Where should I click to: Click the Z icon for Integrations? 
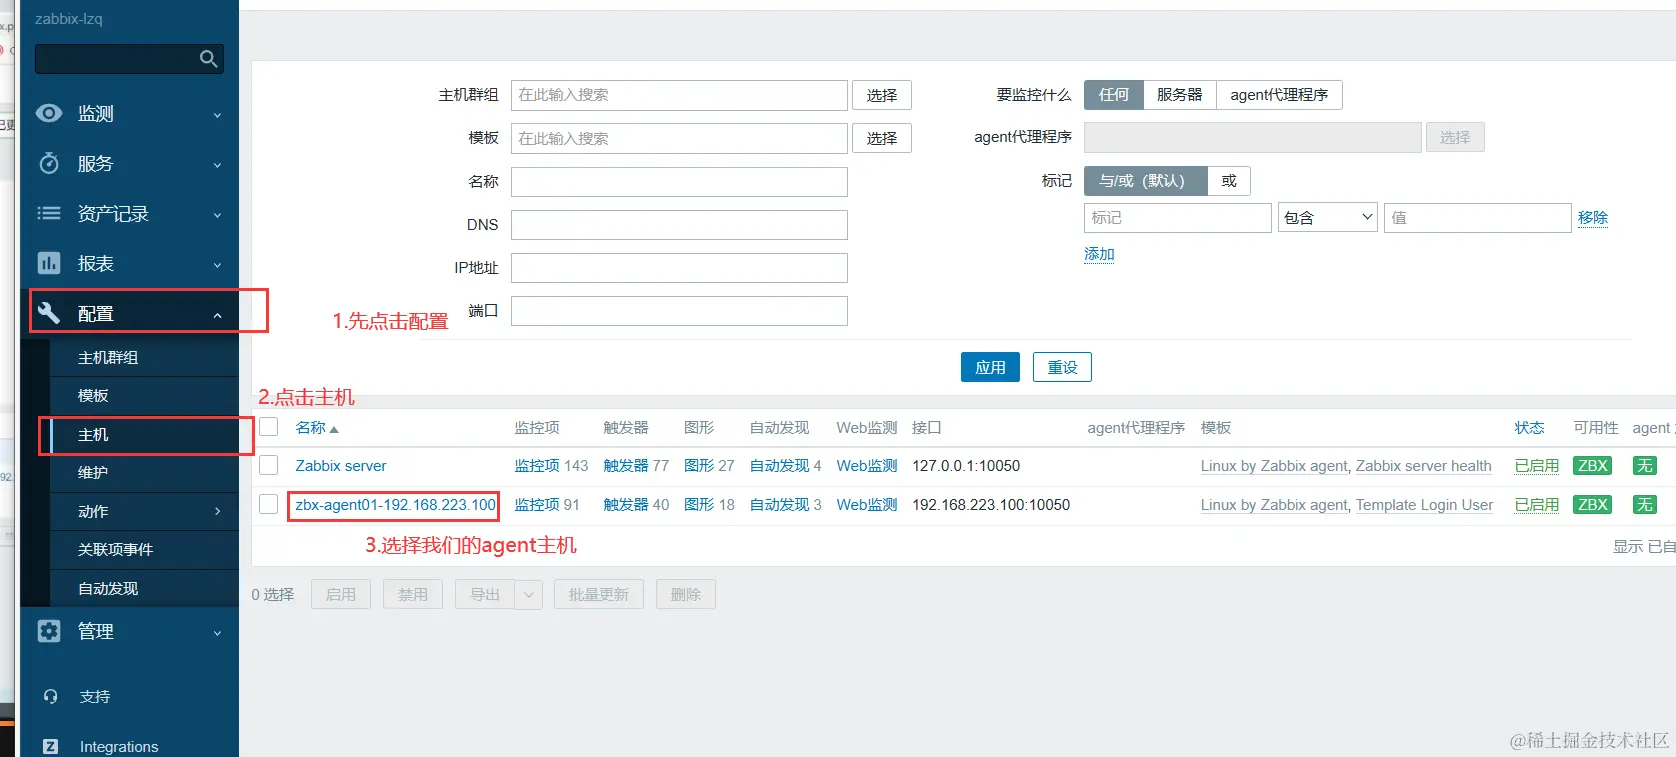(51, 746)
